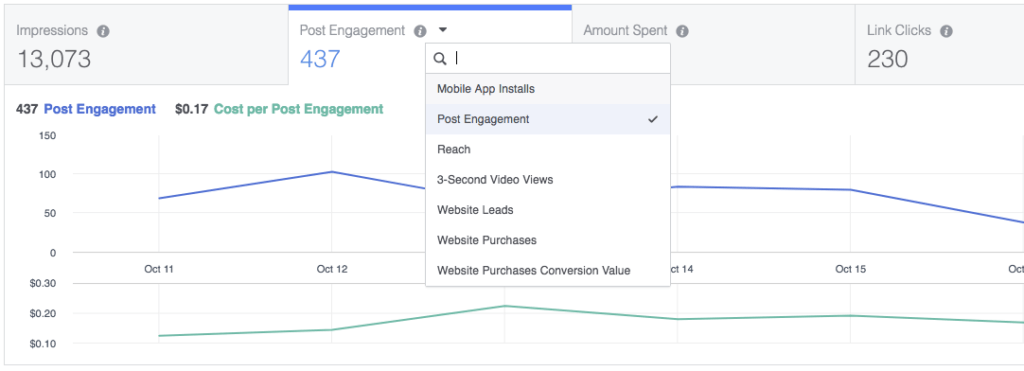1024x371 pixels.
Task: Click Oct 15 axis label
Action: click(x=850, y=269)
